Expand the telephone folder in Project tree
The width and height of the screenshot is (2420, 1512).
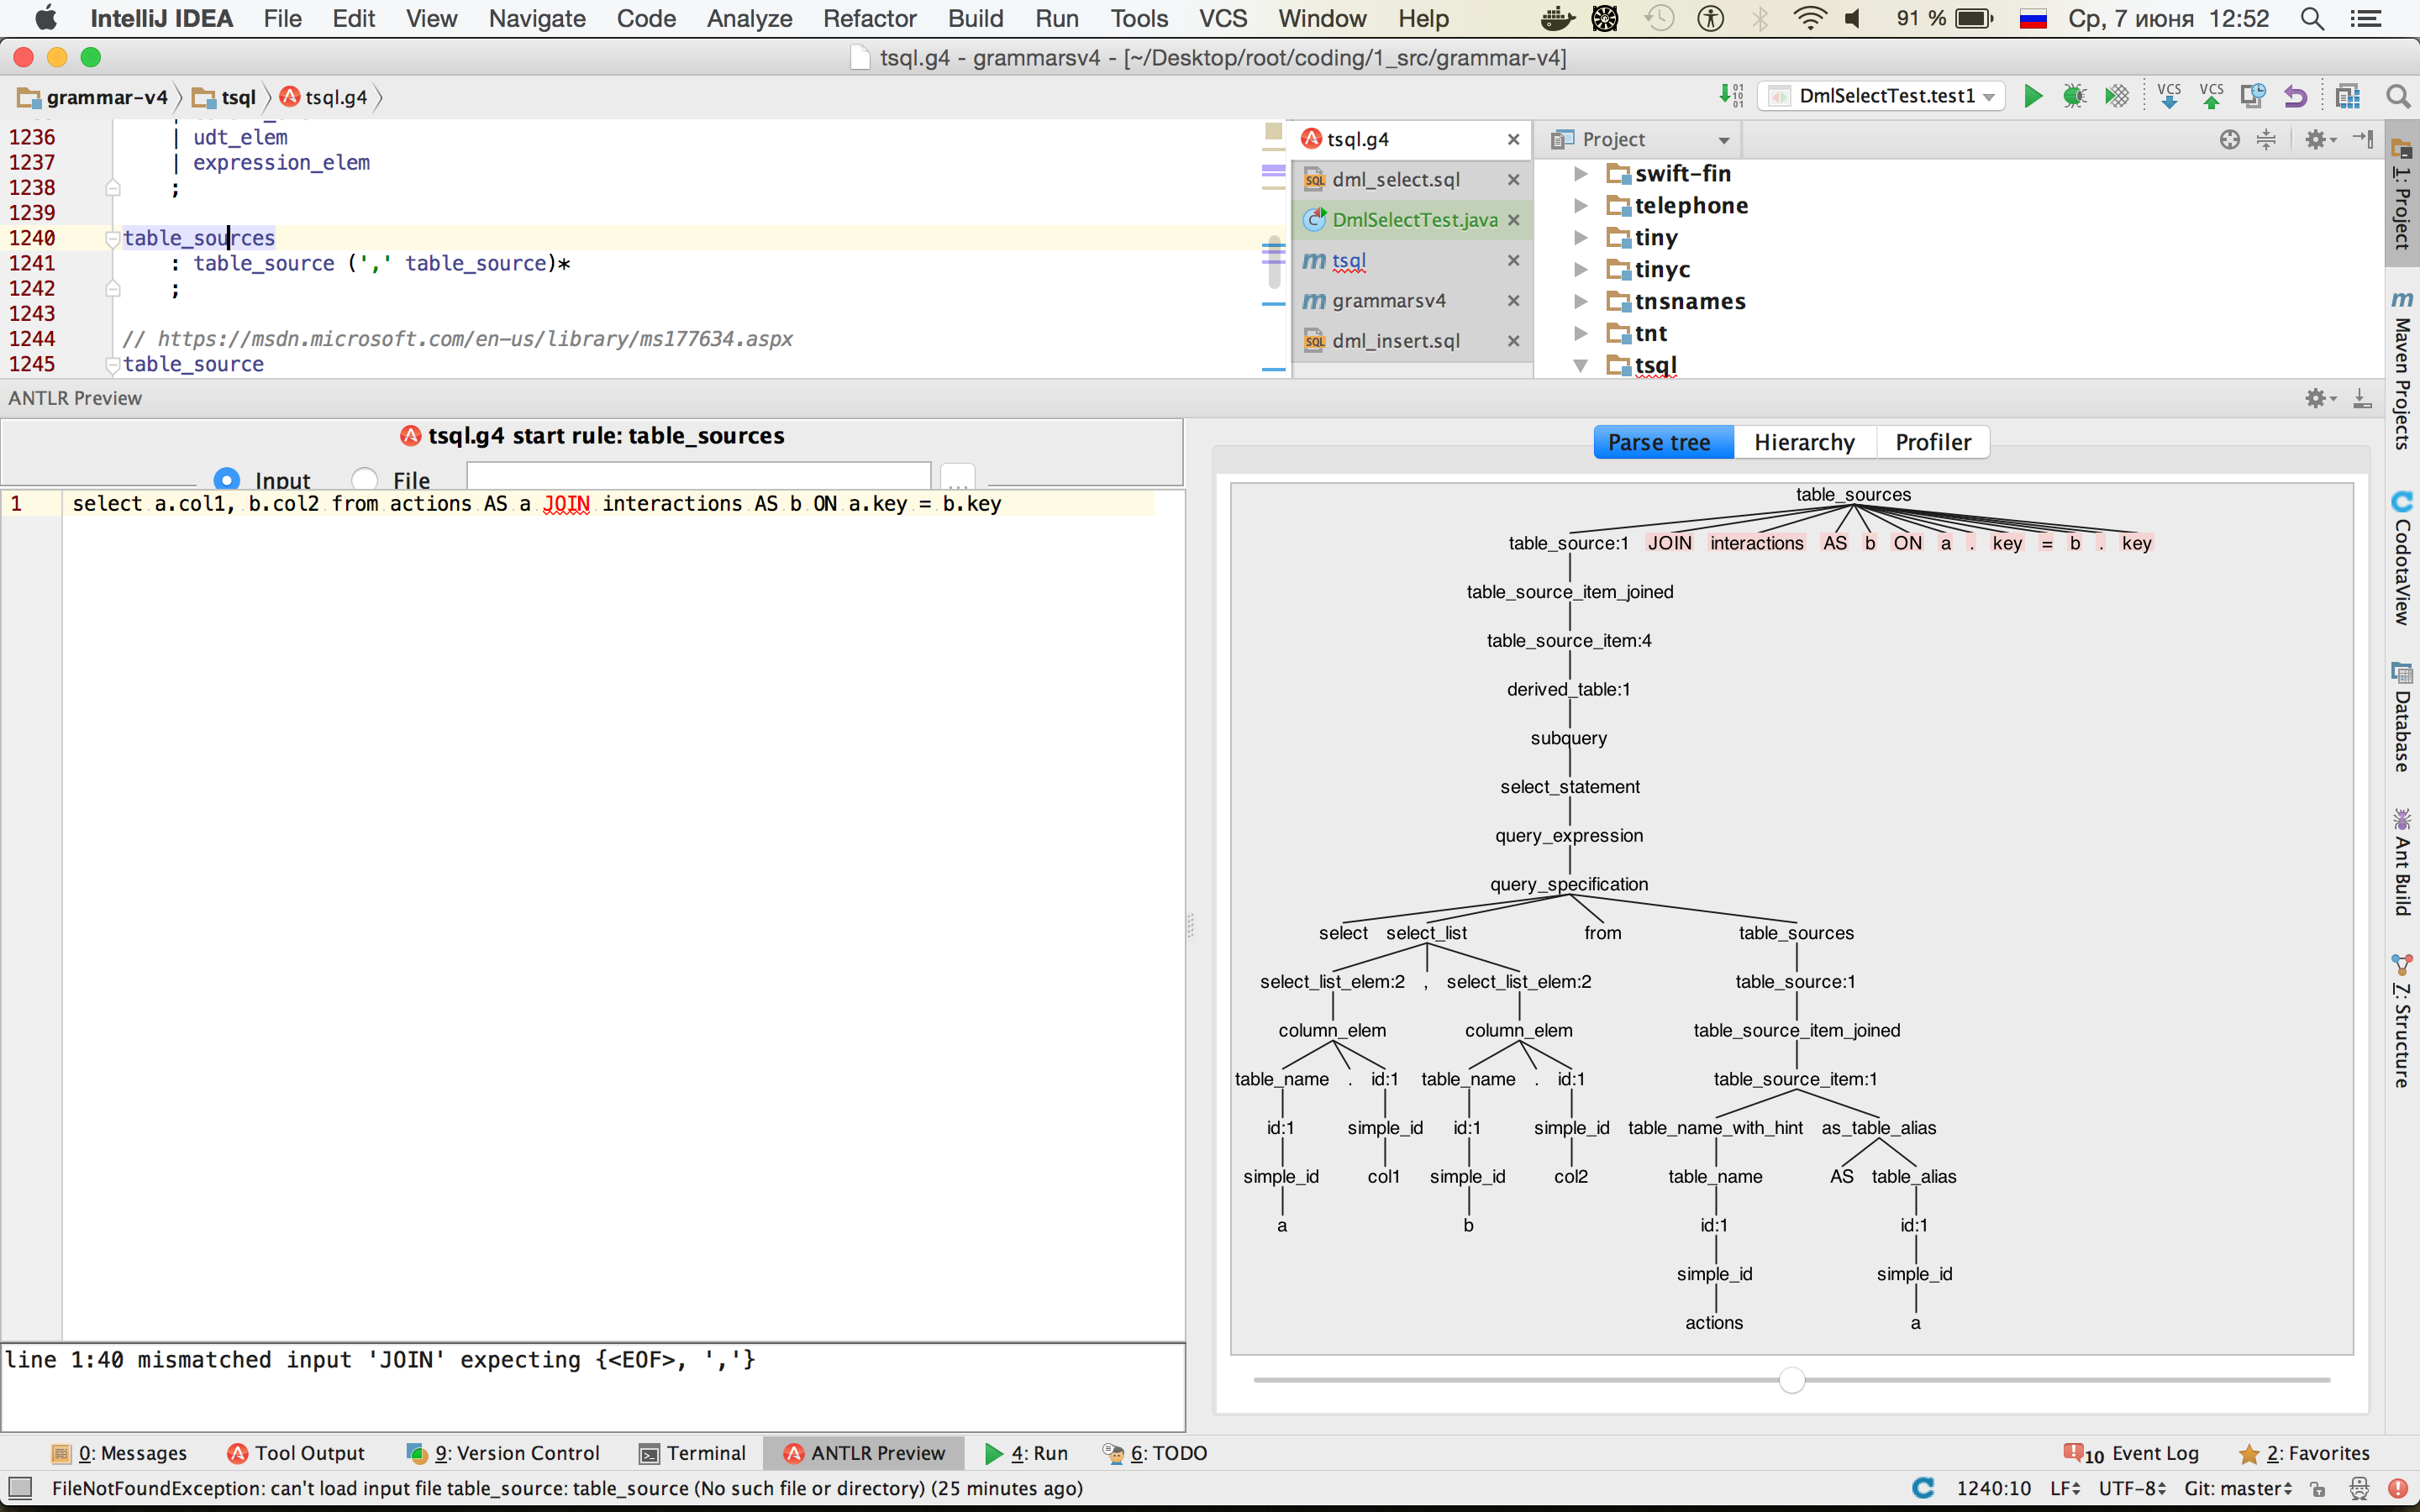click(x=1580, y=205)
